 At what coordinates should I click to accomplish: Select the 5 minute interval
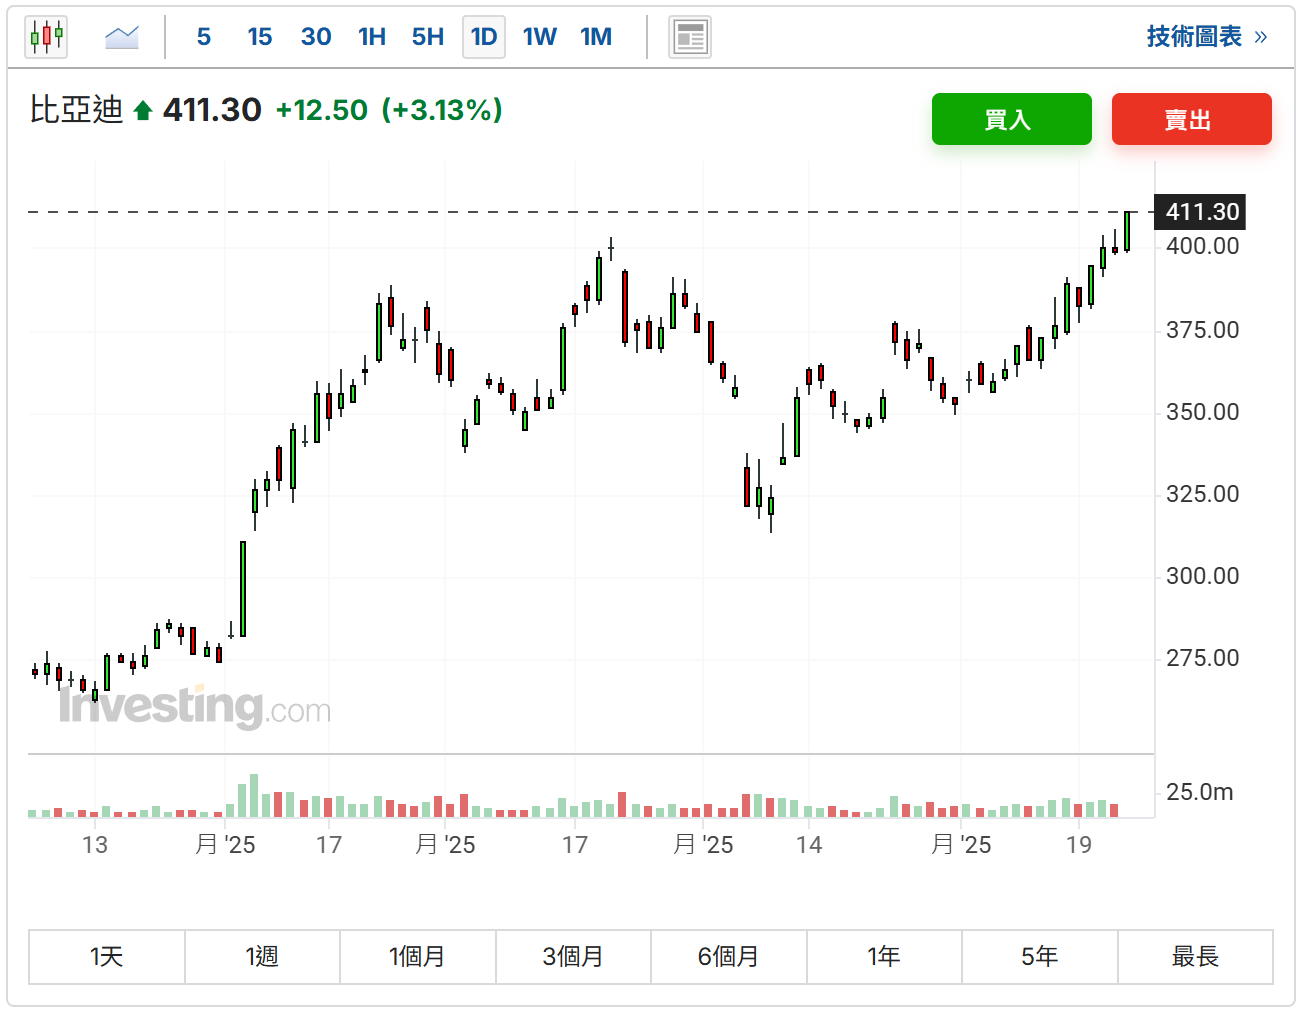point(204,37)
